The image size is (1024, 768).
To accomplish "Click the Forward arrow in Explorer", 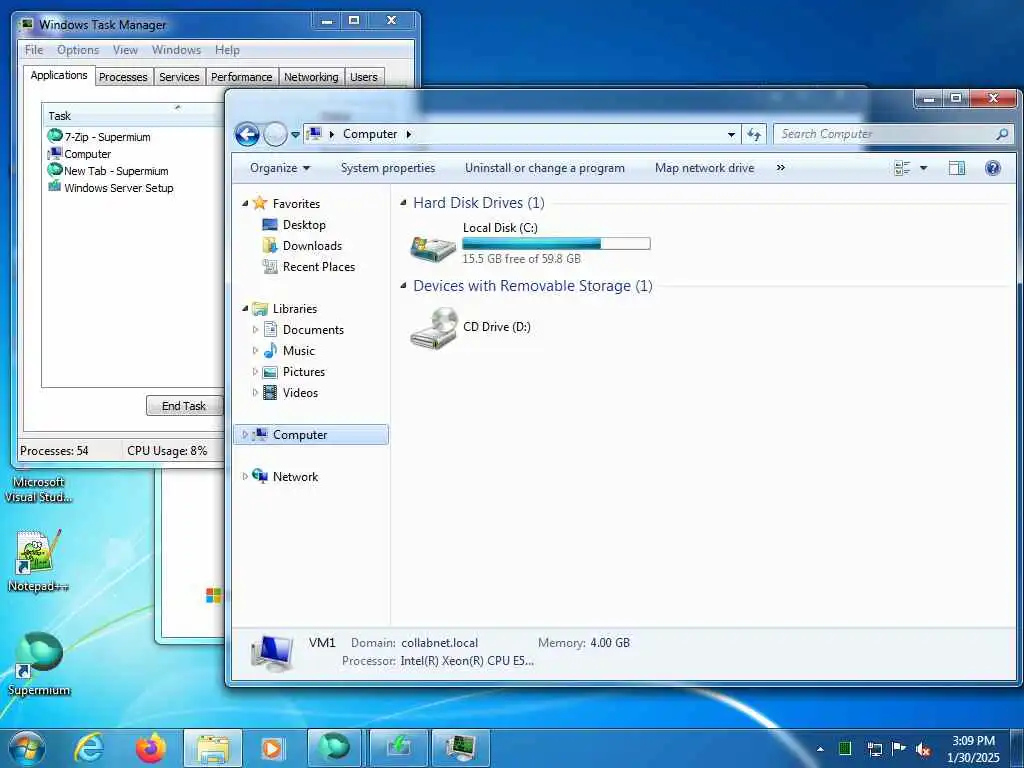I will pyautogui.click(x=275, y=135).
